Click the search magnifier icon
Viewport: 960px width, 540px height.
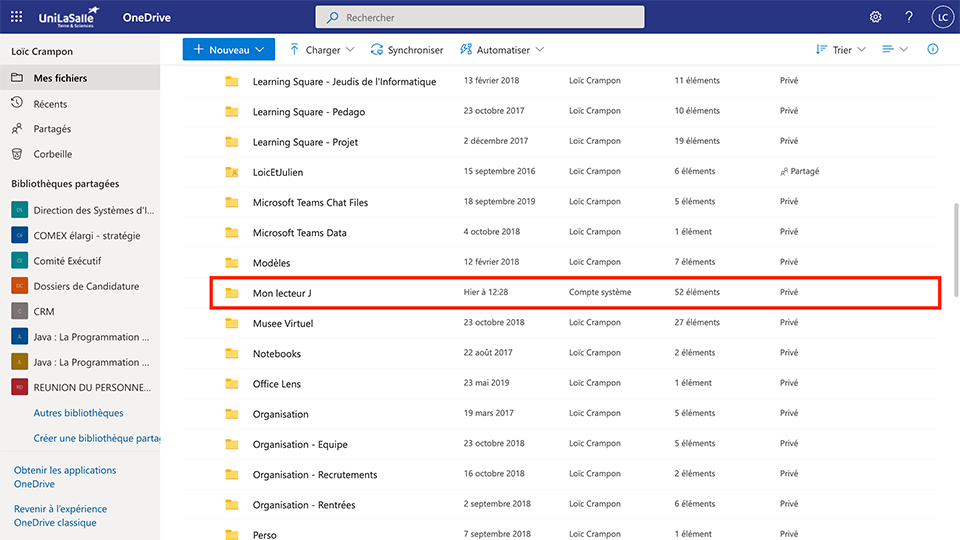point(332,17)
